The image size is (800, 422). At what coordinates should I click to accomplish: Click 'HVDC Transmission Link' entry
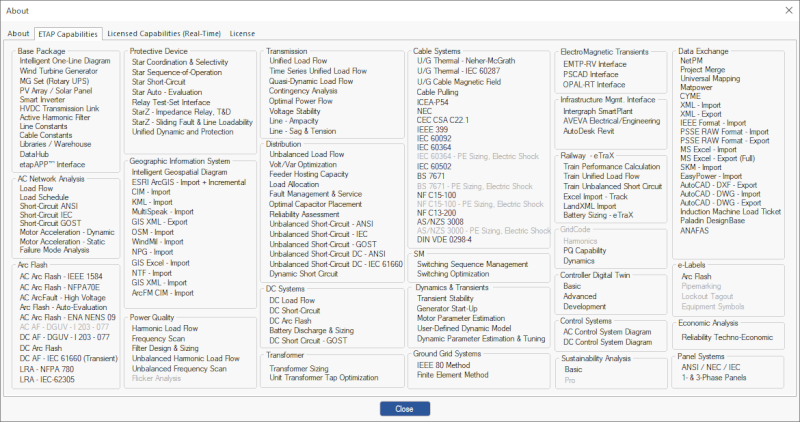tap(59, 109)
